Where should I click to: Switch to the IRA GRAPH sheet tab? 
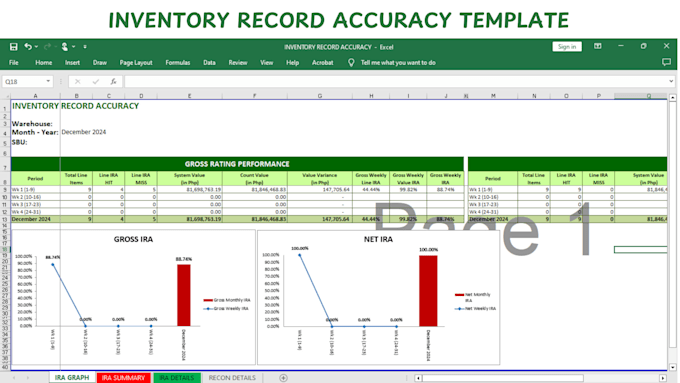72,378
